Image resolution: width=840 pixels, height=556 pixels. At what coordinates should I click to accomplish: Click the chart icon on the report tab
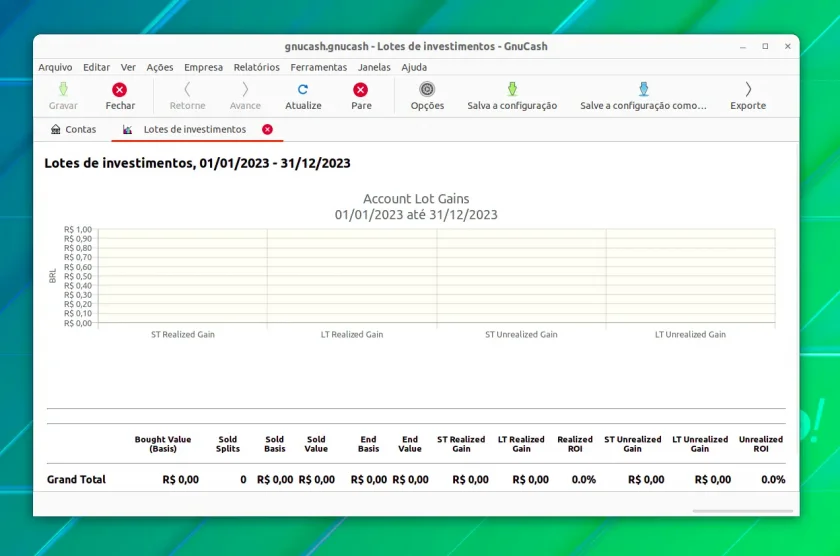coord(127,130)
